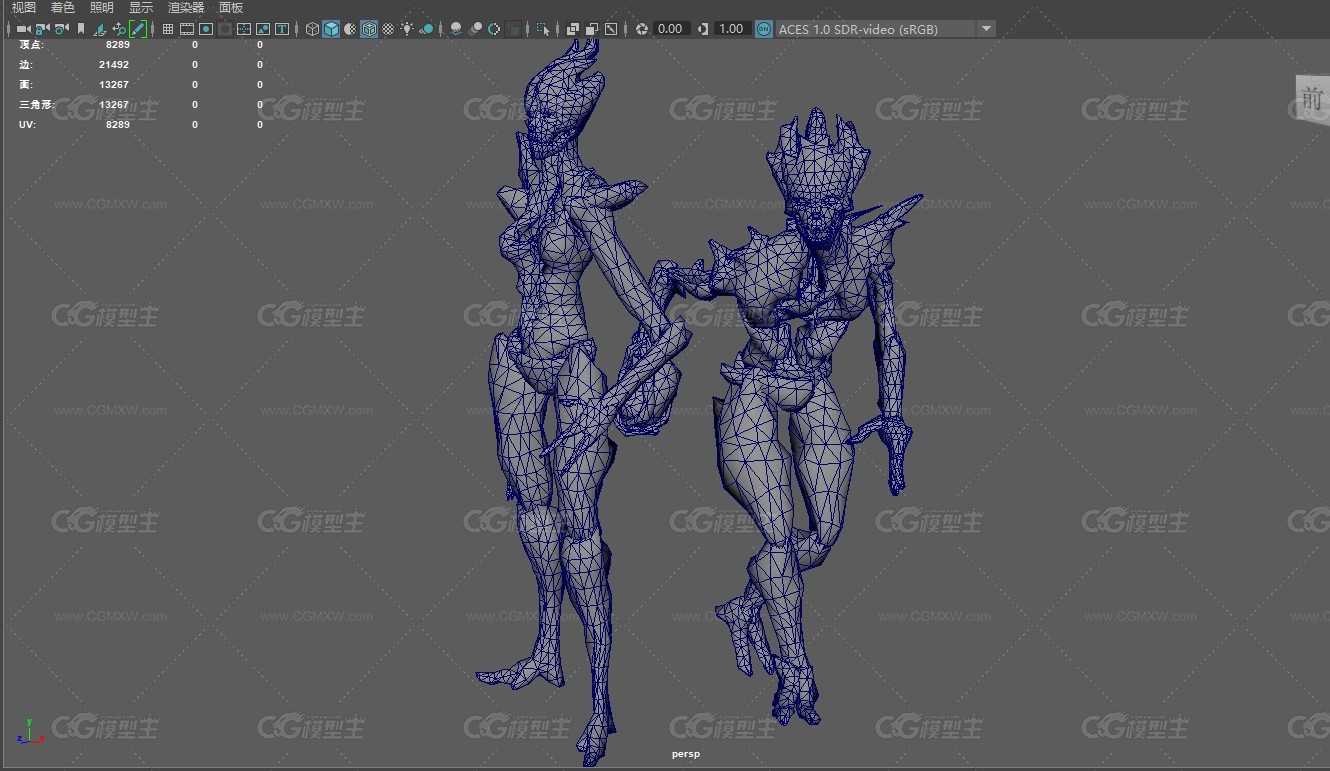The width and height of the screenshot is (1330, 771).
Task: Toggle the viewport Grid display
Action: 168,29
